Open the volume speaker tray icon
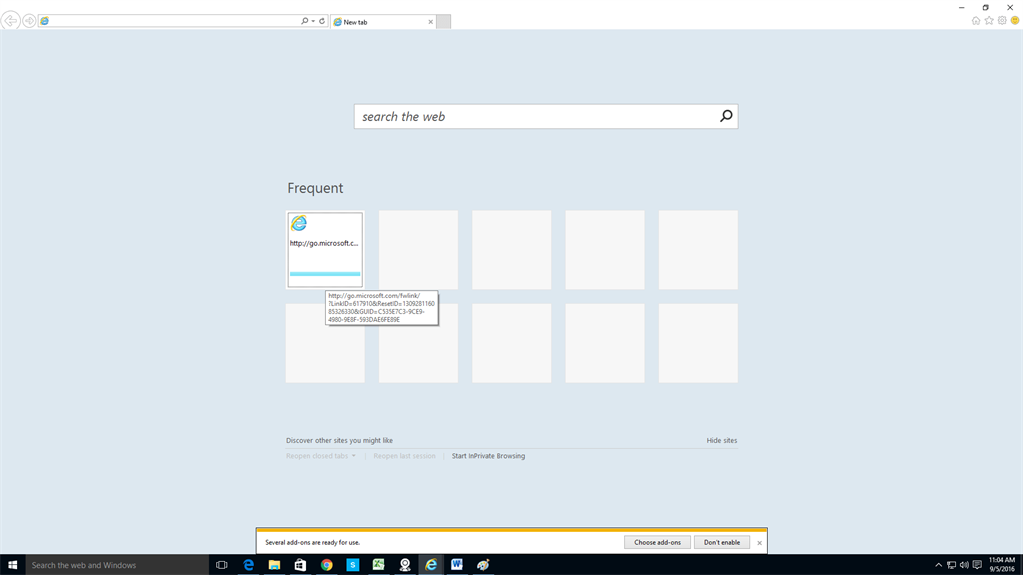Screen dimensions: 1023x575 point(964,565)
